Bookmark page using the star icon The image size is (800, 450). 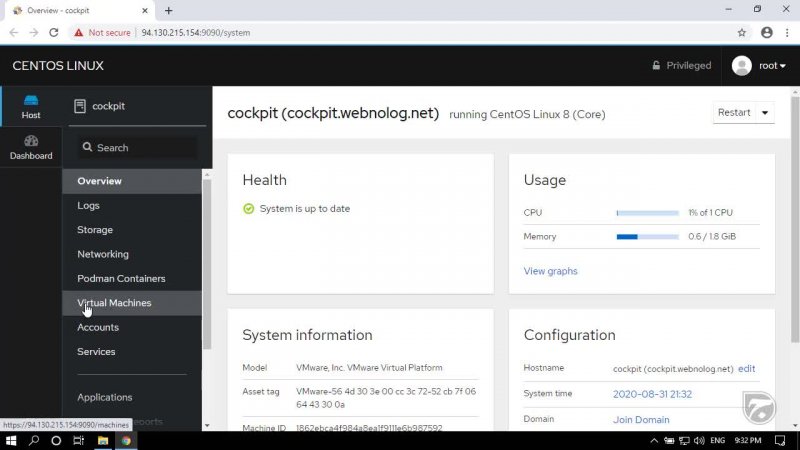tap(741, 32)
